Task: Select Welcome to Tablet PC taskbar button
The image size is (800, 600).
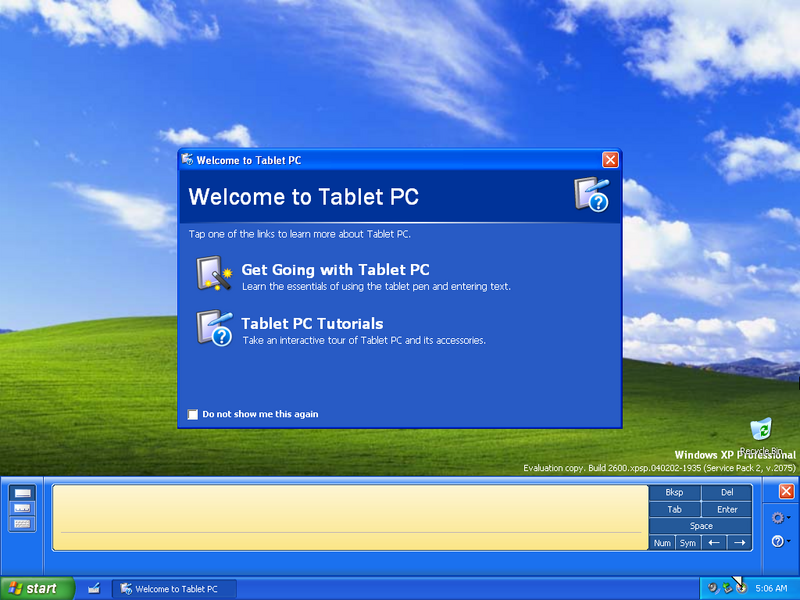Action: pos(174,589)
